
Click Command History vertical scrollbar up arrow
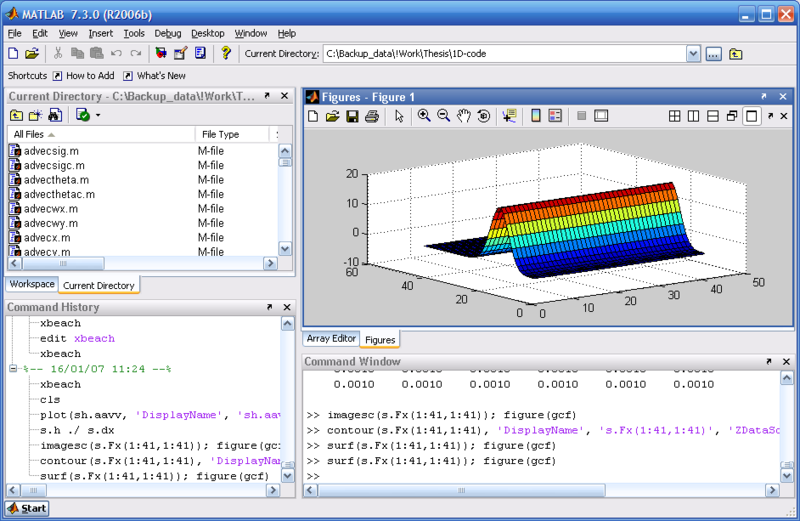click(288, 324)
